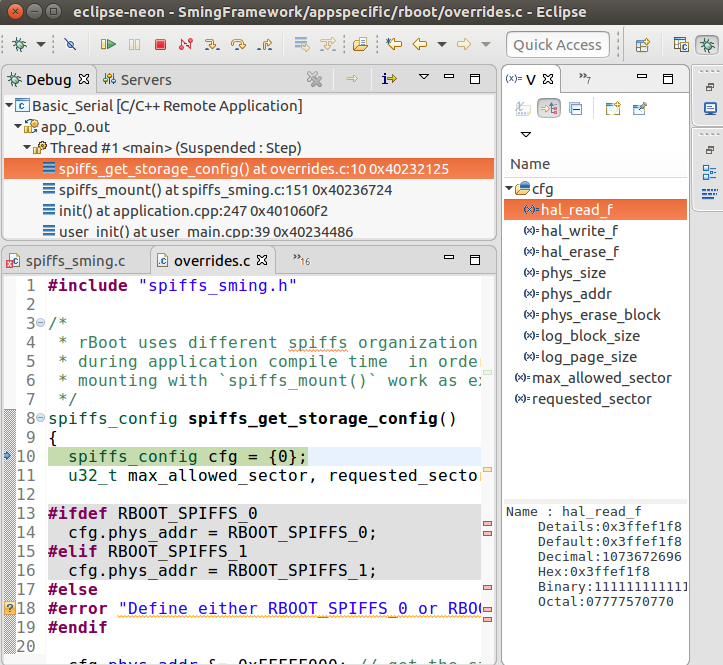Collapse Thread #1 main node
Viewport: 723px width, 665px height.
27,148
